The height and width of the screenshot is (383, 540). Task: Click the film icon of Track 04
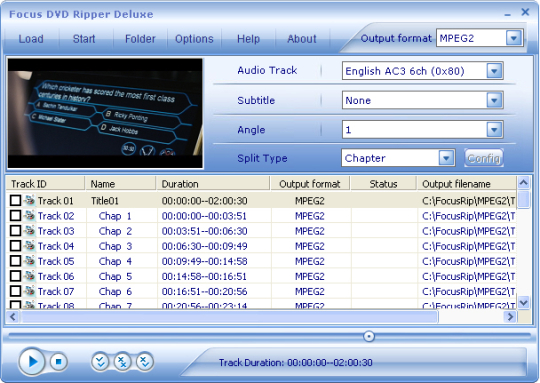point(30,246)
